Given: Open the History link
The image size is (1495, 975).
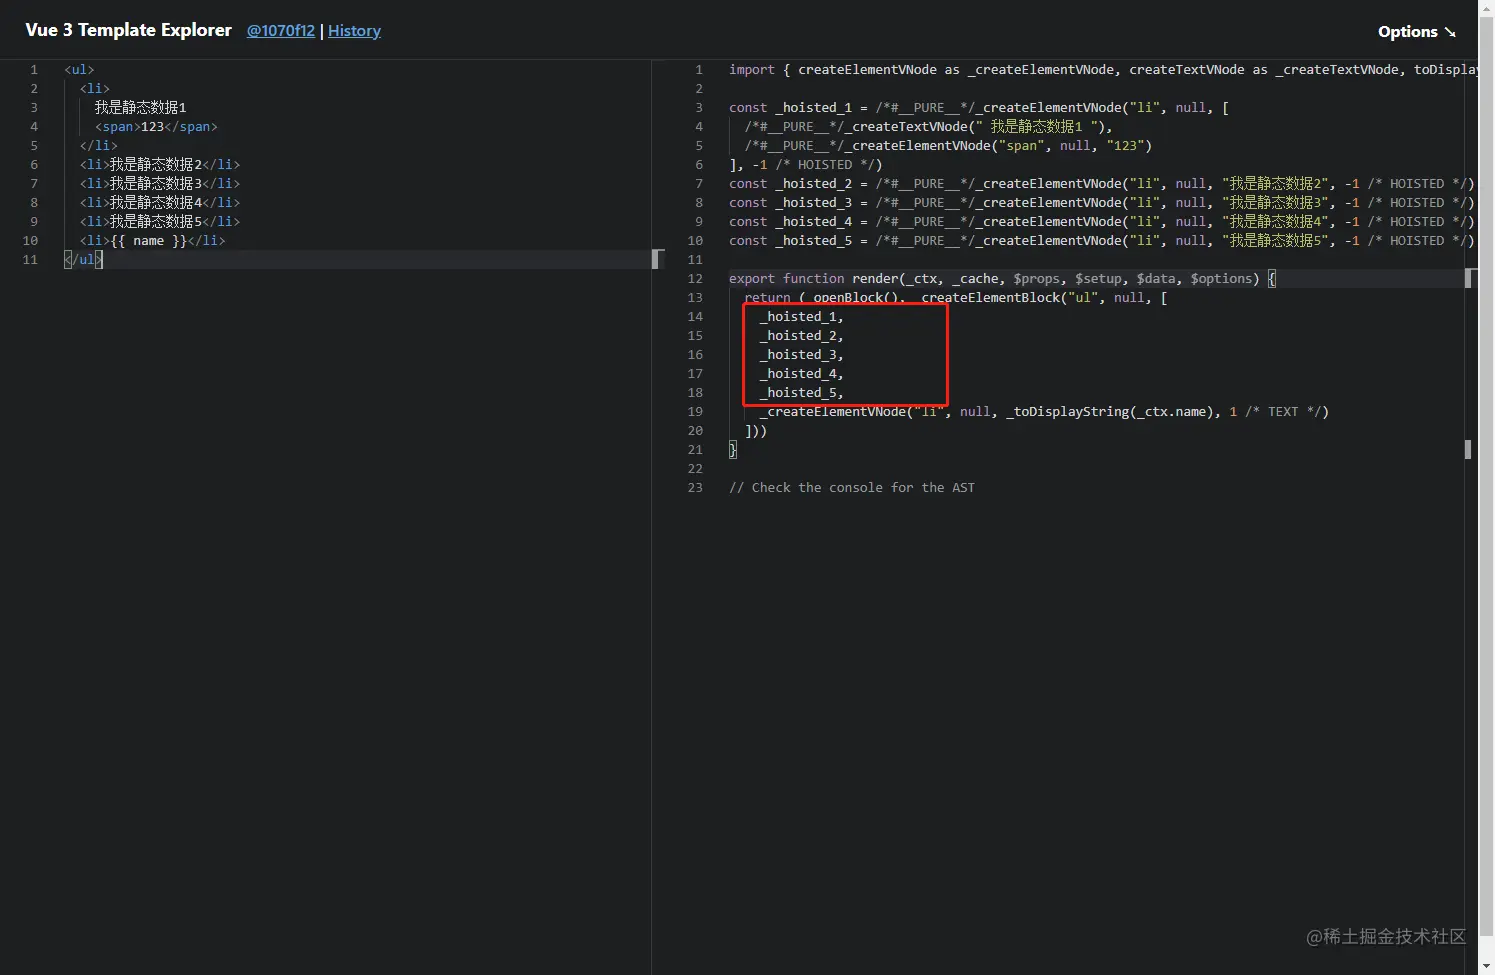Looking at the screenshot, I should click(354, 31).
